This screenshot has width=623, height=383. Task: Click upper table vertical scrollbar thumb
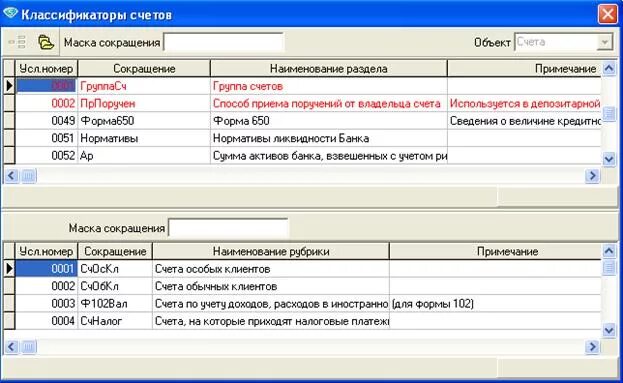(x=609, y=114)
